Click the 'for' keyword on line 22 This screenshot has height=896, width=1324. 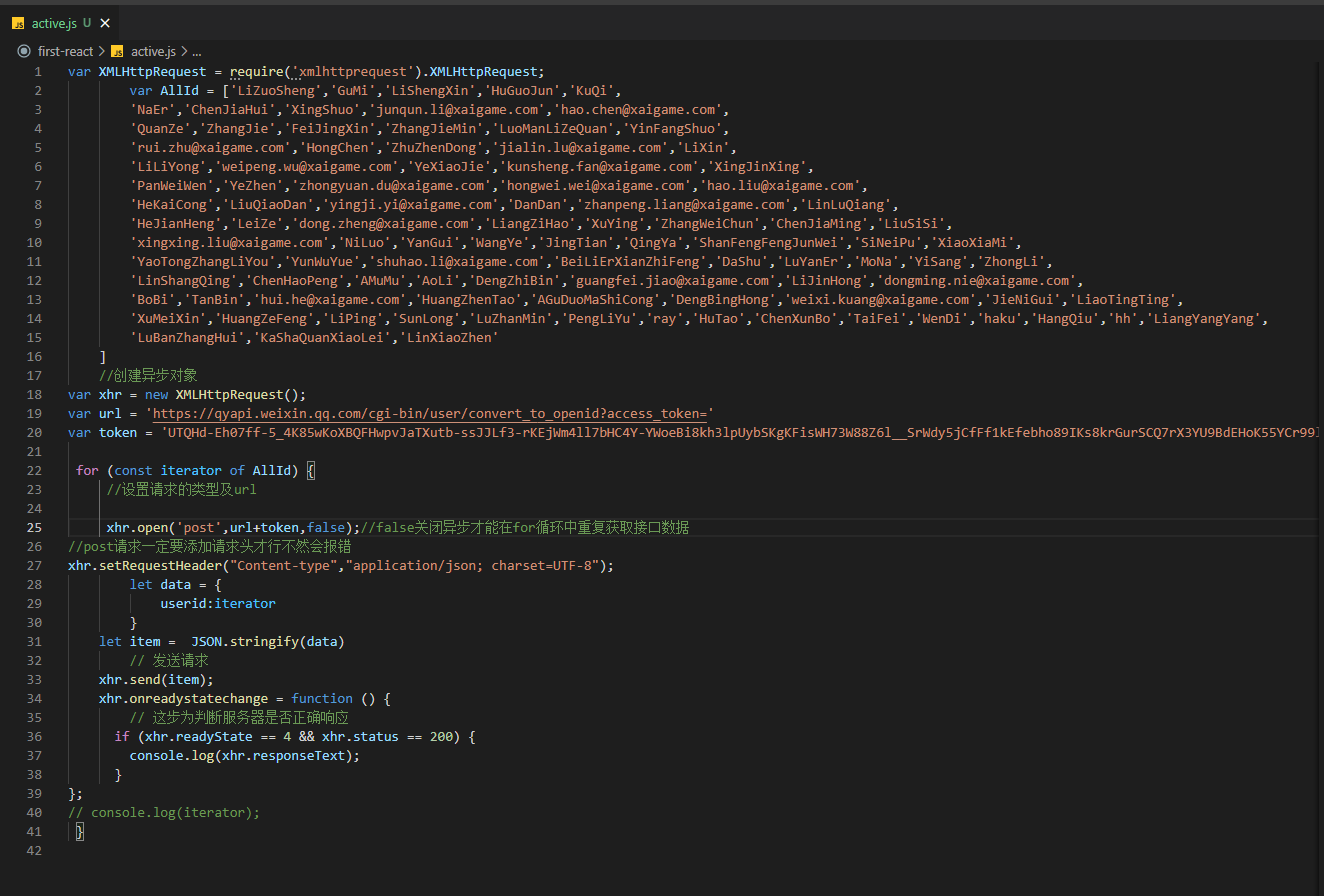click(87, 470)
